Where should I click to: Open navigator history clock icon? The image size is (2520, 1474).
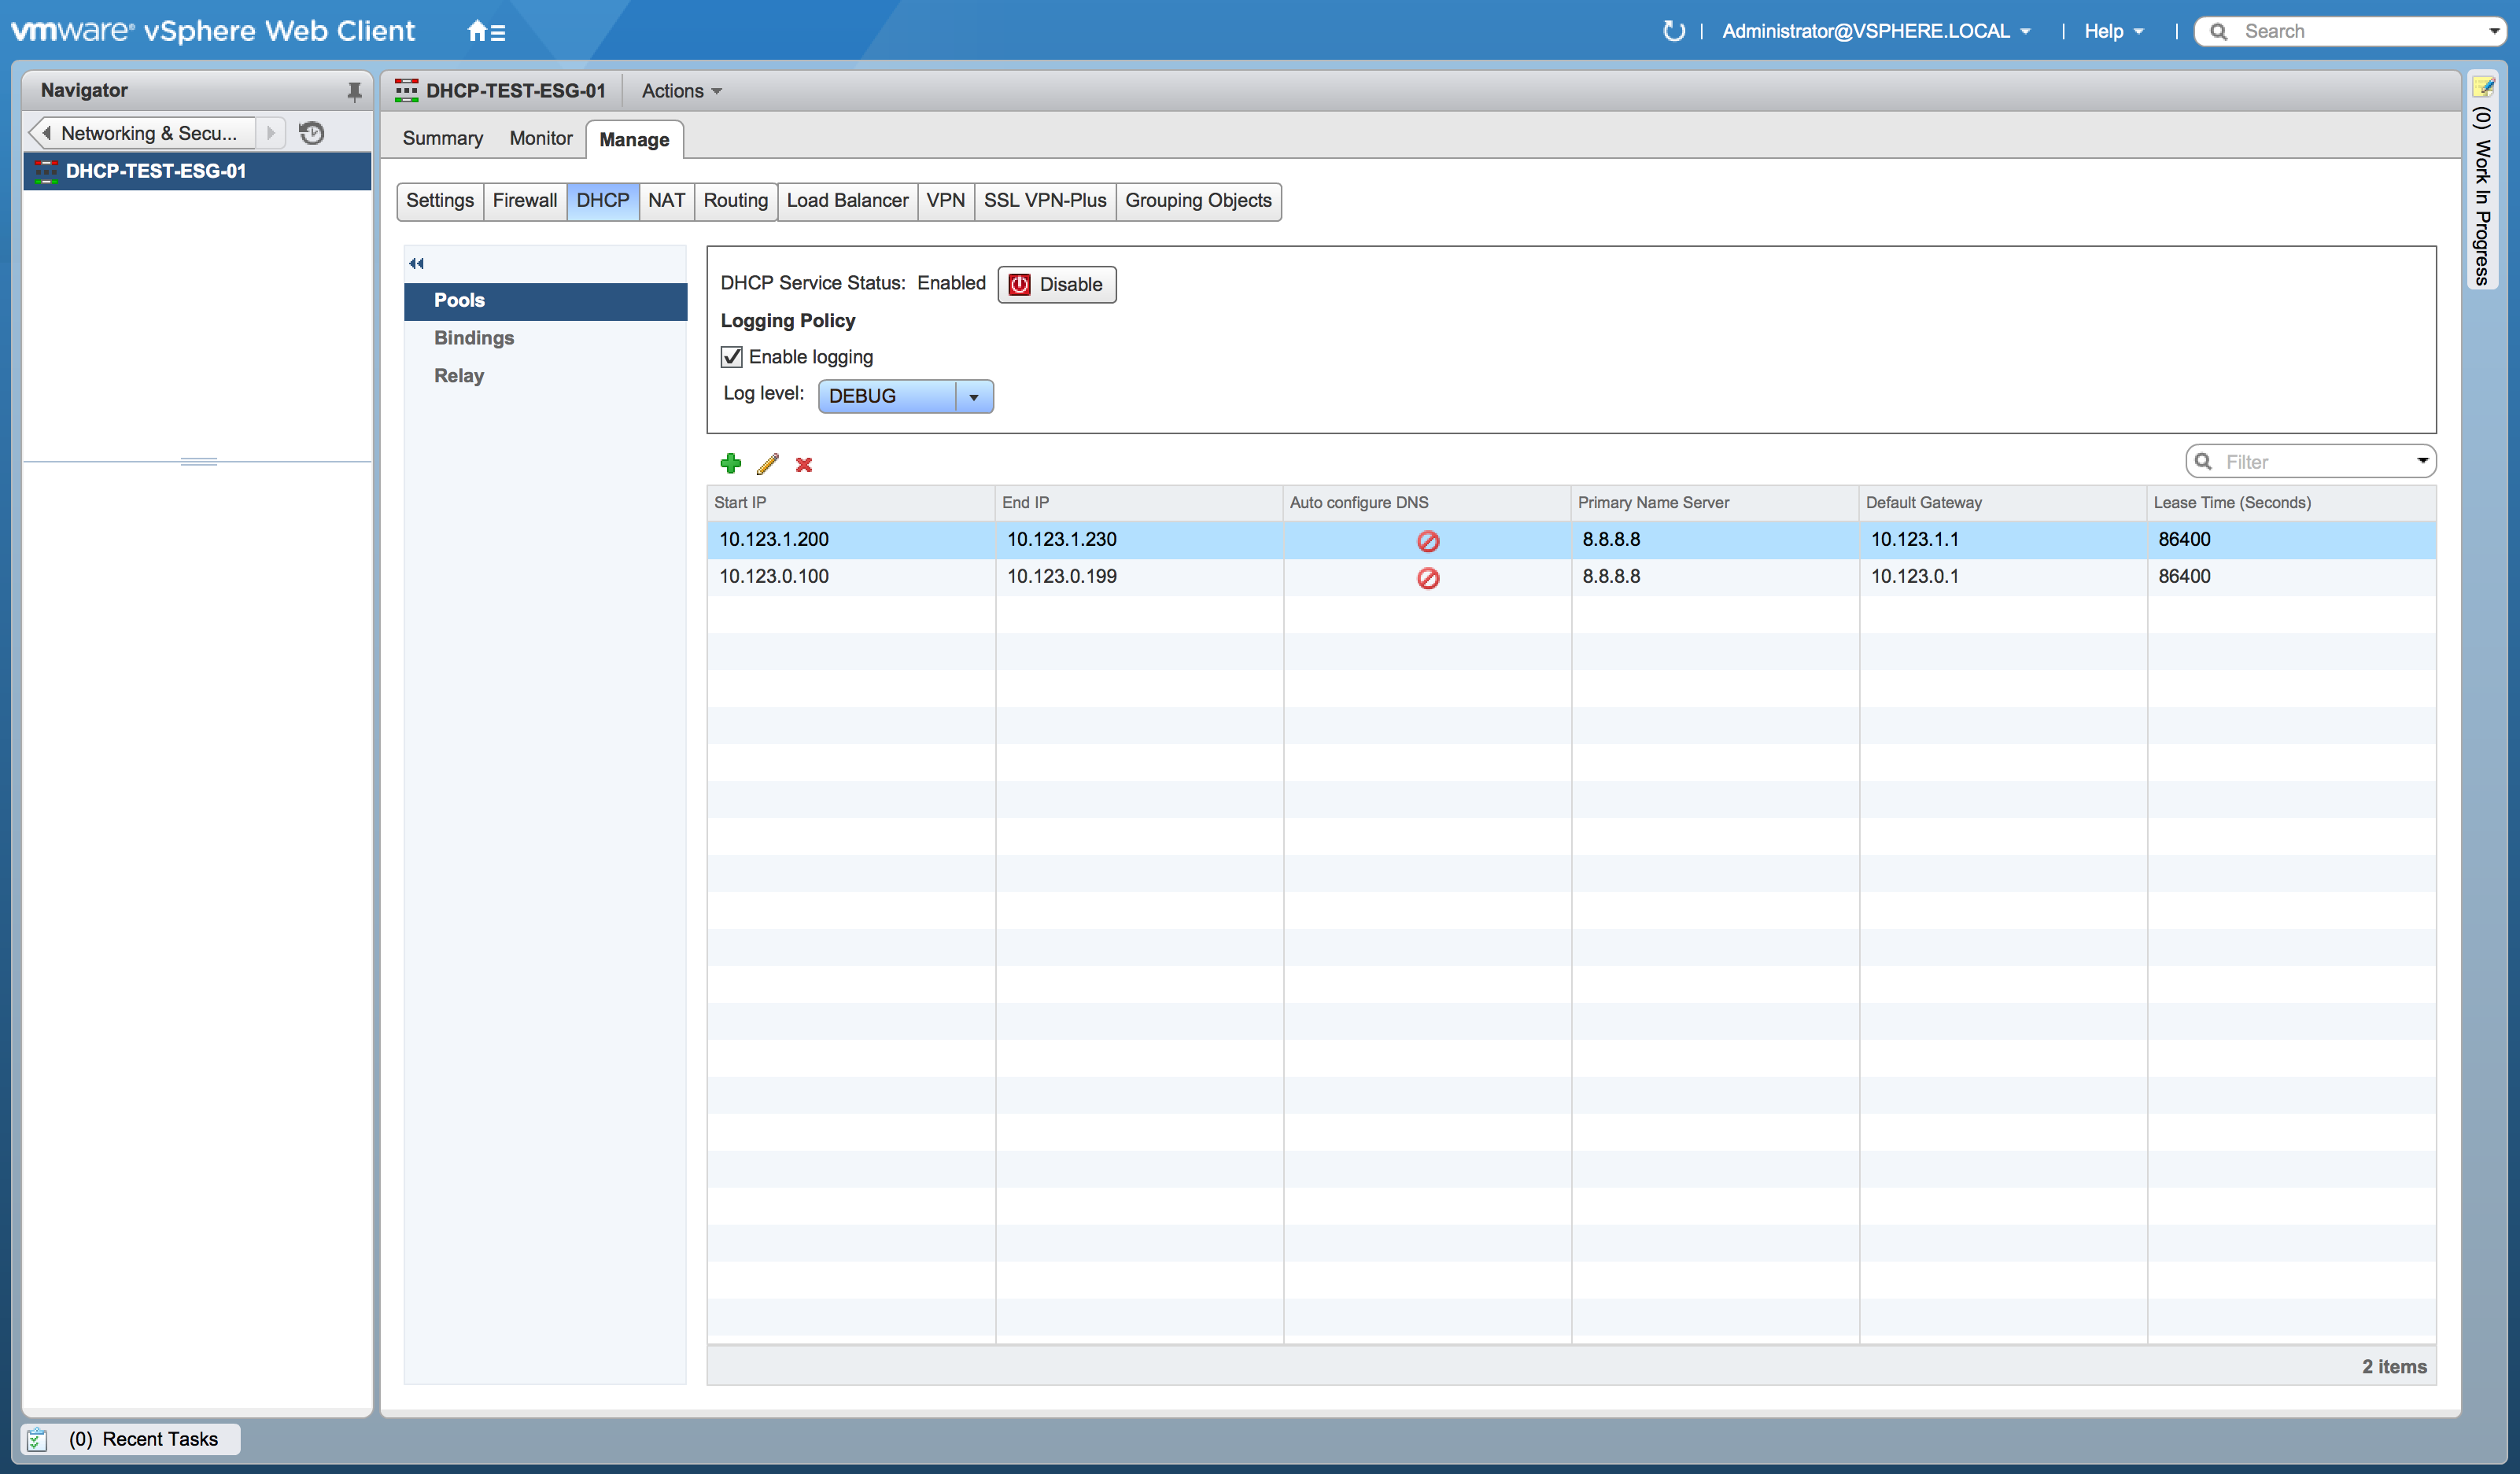click(x=312, y=133)
